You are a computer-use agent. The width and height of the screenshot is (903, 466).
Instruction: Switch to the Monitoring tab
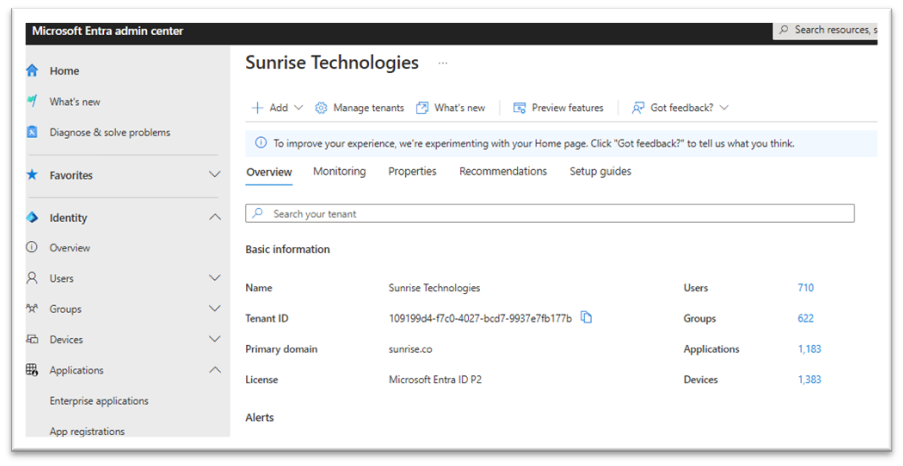pos(339,171)
